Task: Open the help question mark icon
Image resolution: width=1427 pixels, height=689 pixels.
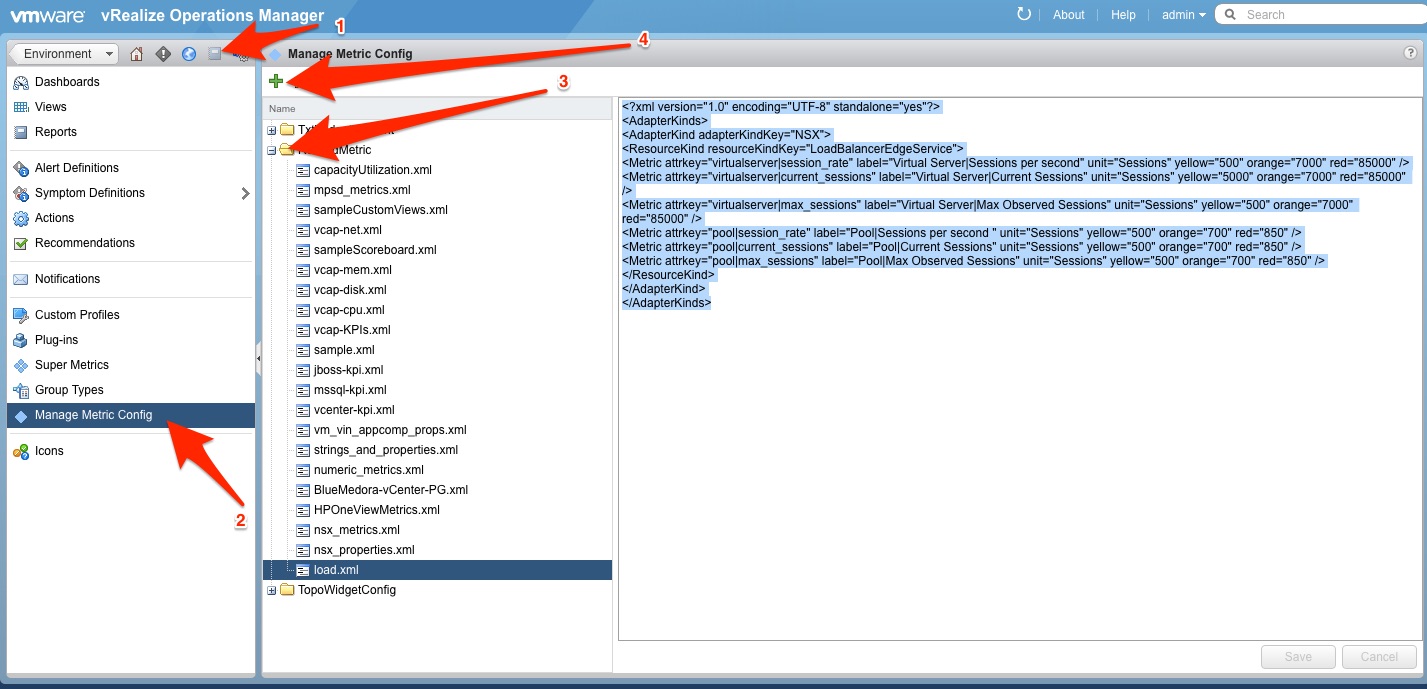Action: pyautogui.click(x=1410, y=54)
